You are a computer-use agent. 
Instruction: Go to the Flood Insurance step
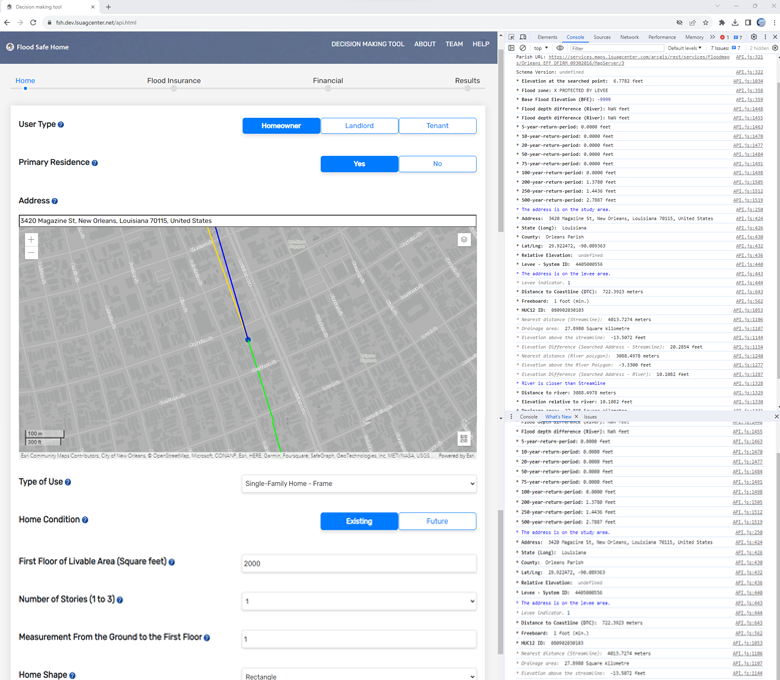point(174,81)
